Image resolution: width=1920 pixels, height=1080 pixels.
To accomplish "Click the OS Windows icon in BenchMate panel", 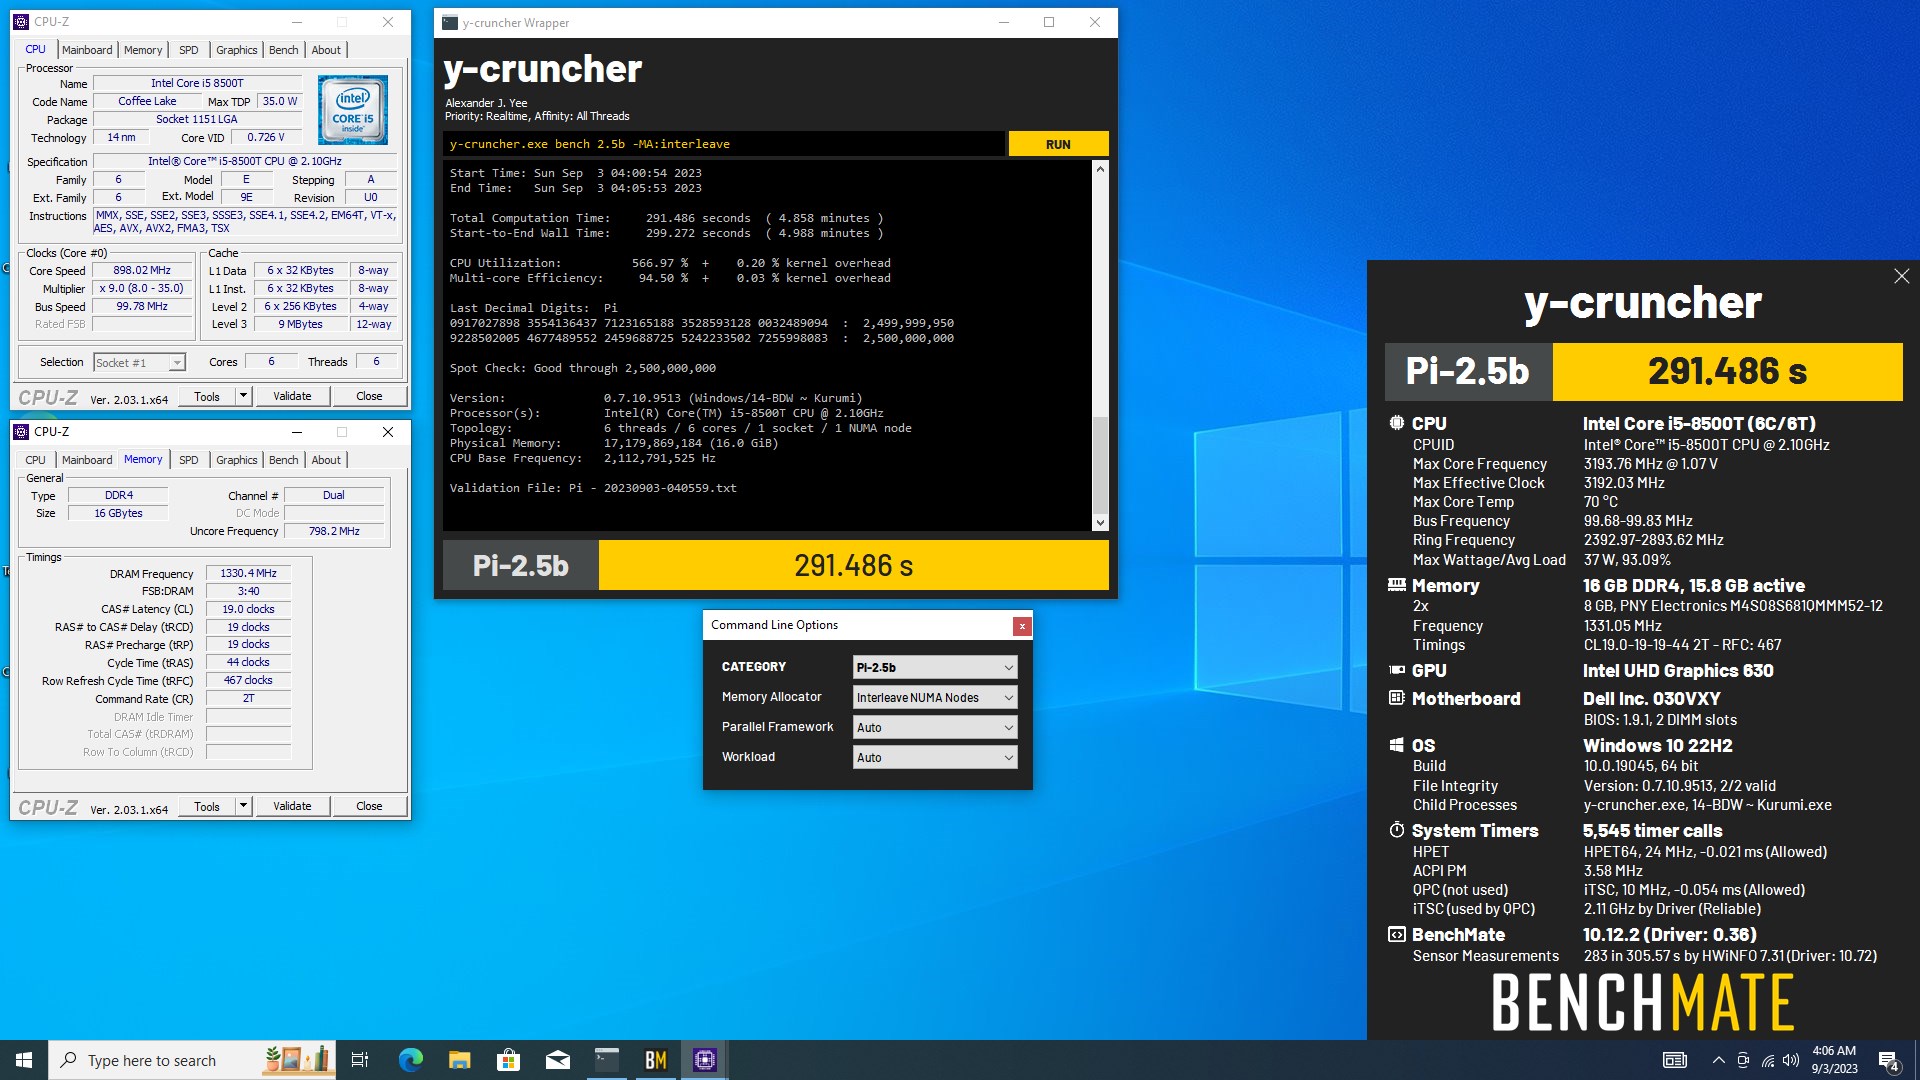I will tap(1396, 745).
